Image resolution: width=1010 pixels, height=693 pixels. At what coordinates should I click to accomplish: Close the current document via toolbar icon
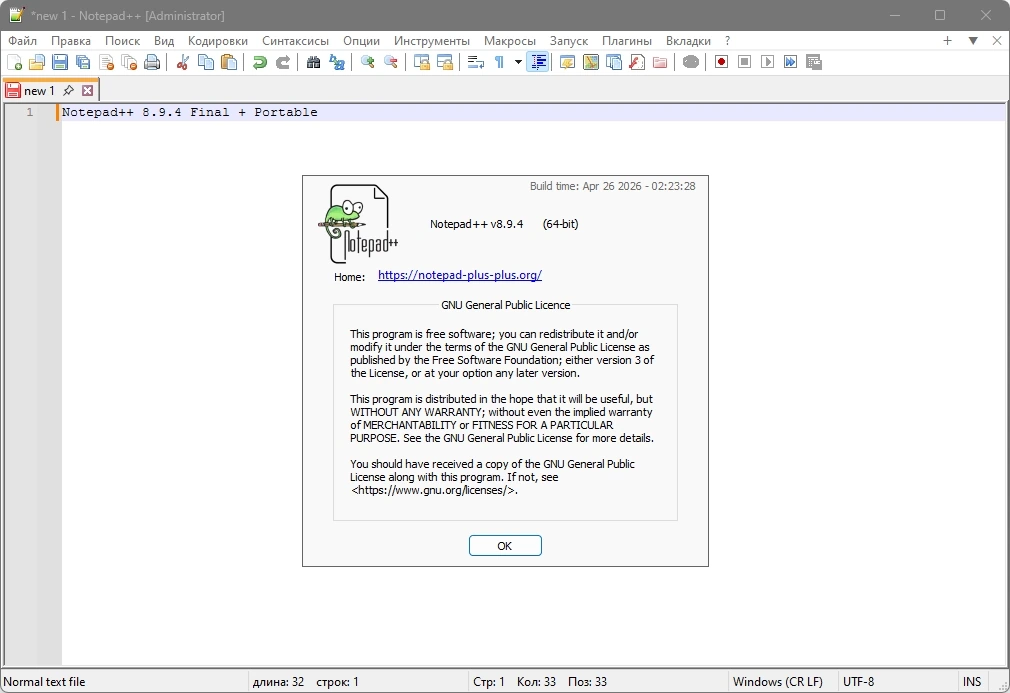[x=106, y=62]
